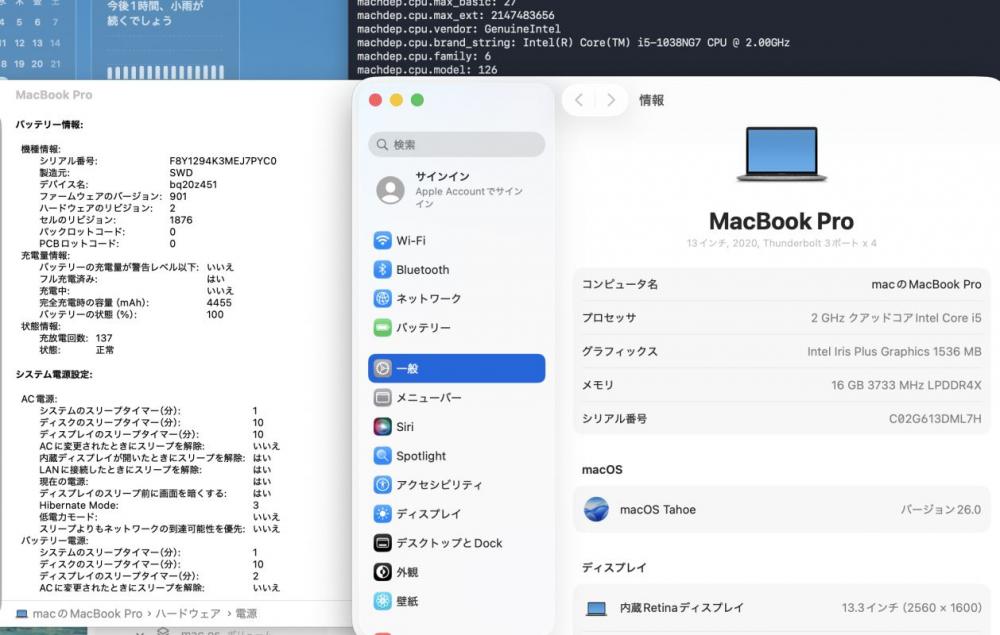Click the MacBook Pro title in System Information
1000x635 pixels.
pyautogui.click(x=54, y=95)
